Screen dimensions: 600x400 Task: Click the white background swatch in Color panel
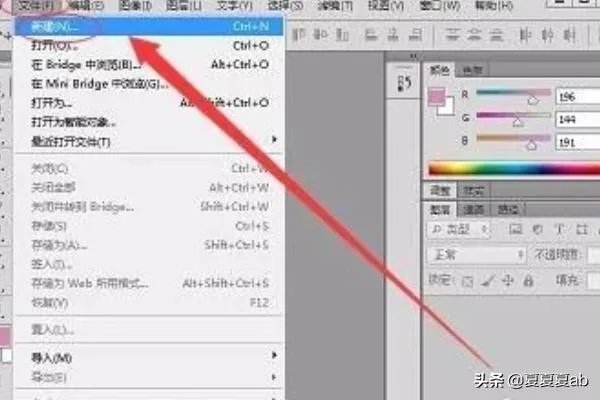click(x=448, y=108)
